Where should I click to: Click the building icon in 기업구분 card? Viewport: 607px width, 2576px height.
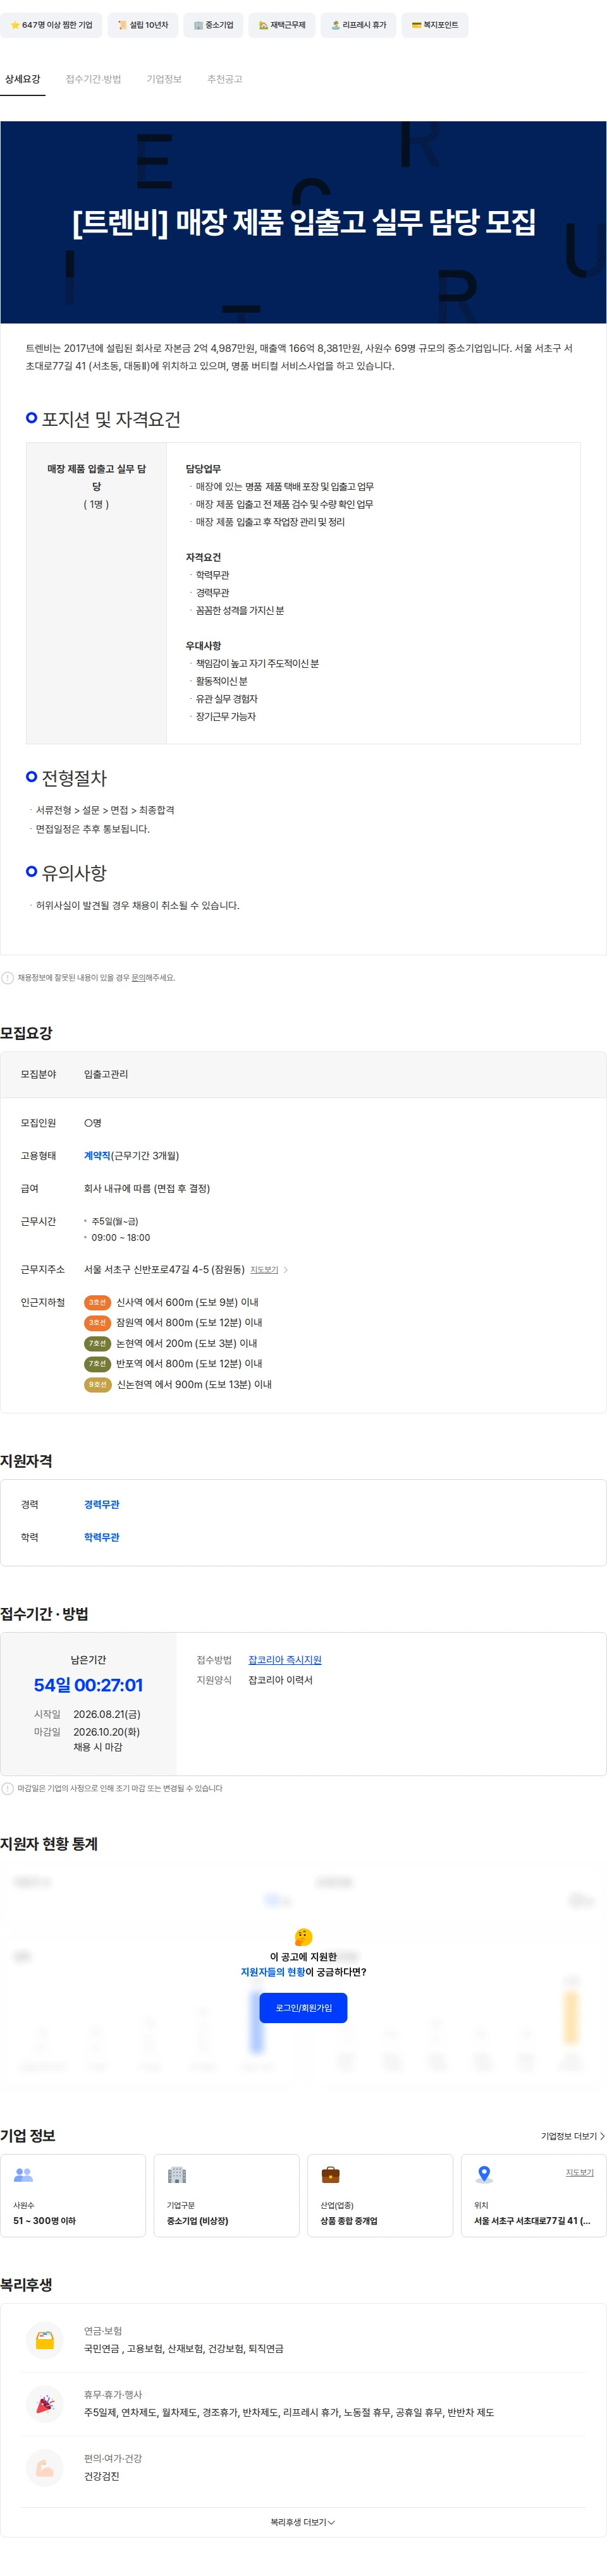(177, 2175)
